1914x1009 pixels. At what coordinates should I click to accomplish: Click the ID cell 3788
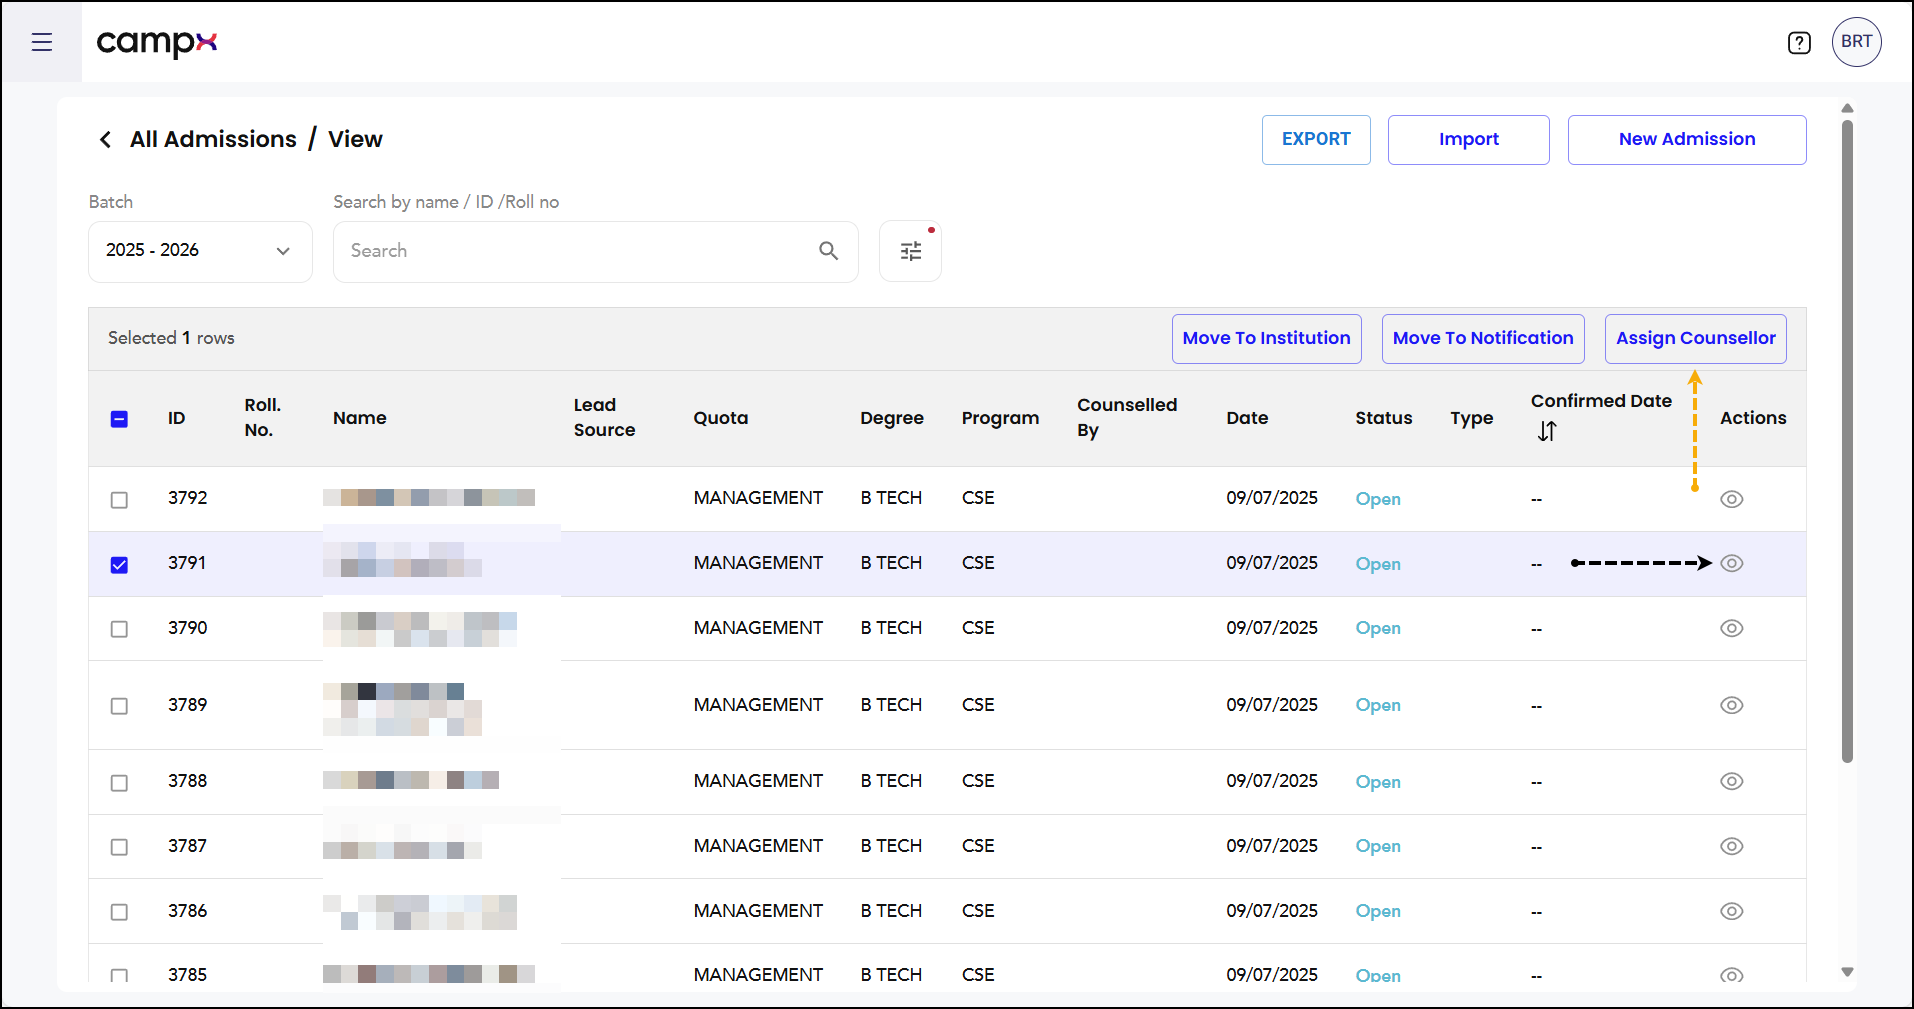pos(187,781)
